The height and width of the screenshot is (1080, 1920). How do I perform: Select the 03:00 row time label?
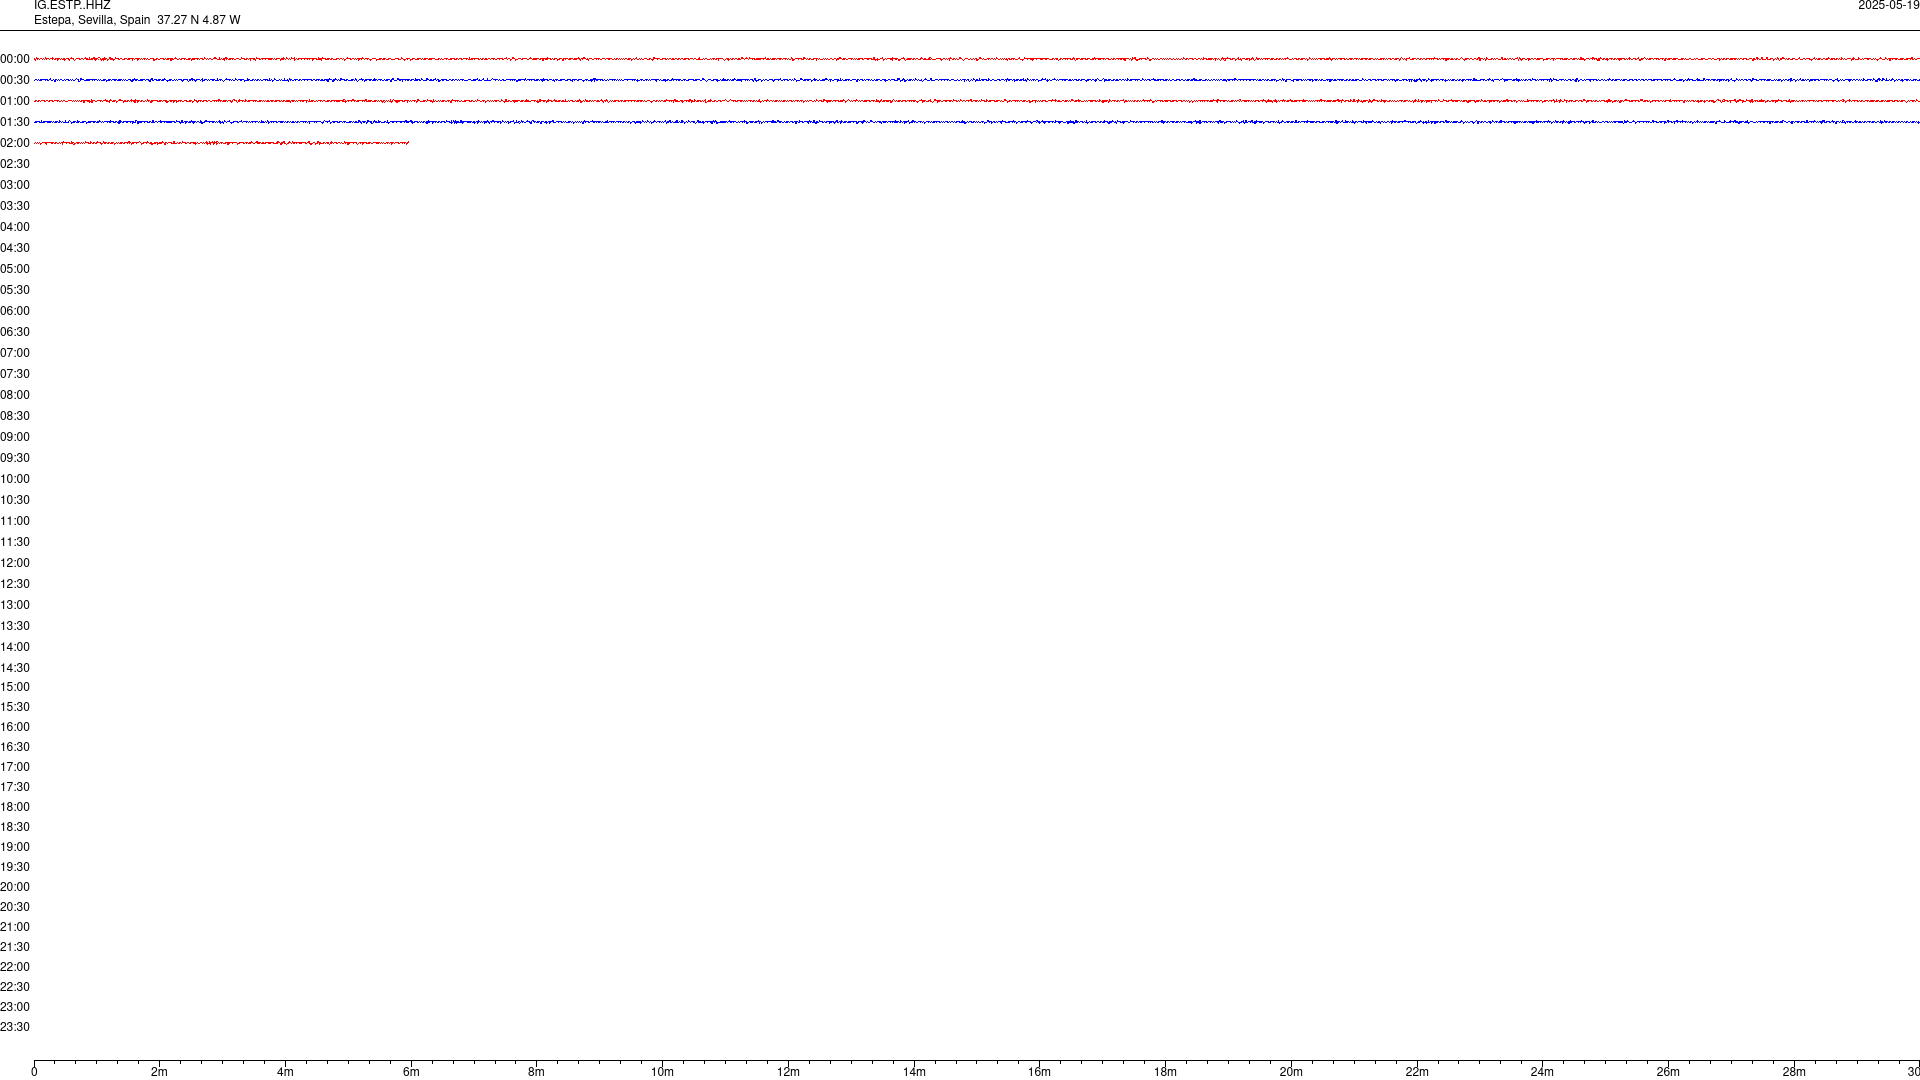pyautogui.click(x=15, y=185)
